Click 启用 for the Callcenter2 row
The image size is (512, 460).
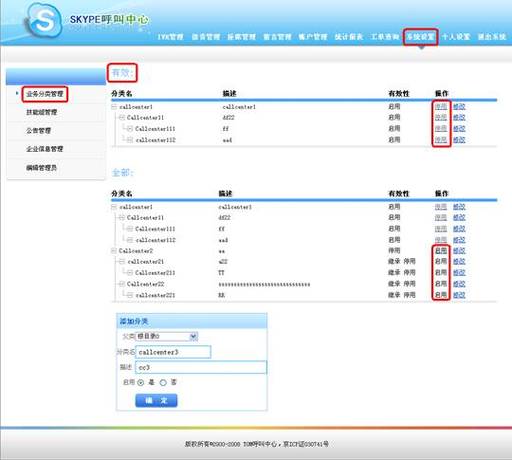pos(441,251)
